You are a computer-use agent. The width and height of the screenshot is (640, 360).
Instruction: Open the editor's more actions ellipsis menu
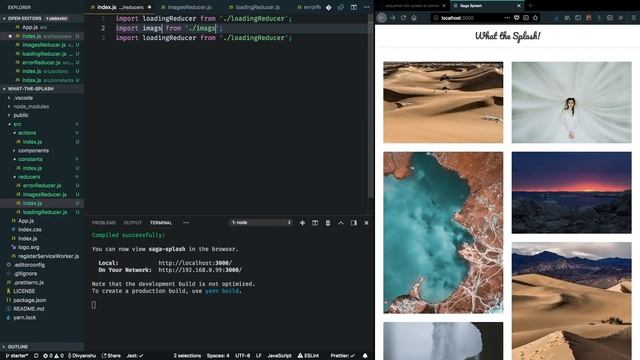(367, 7)
